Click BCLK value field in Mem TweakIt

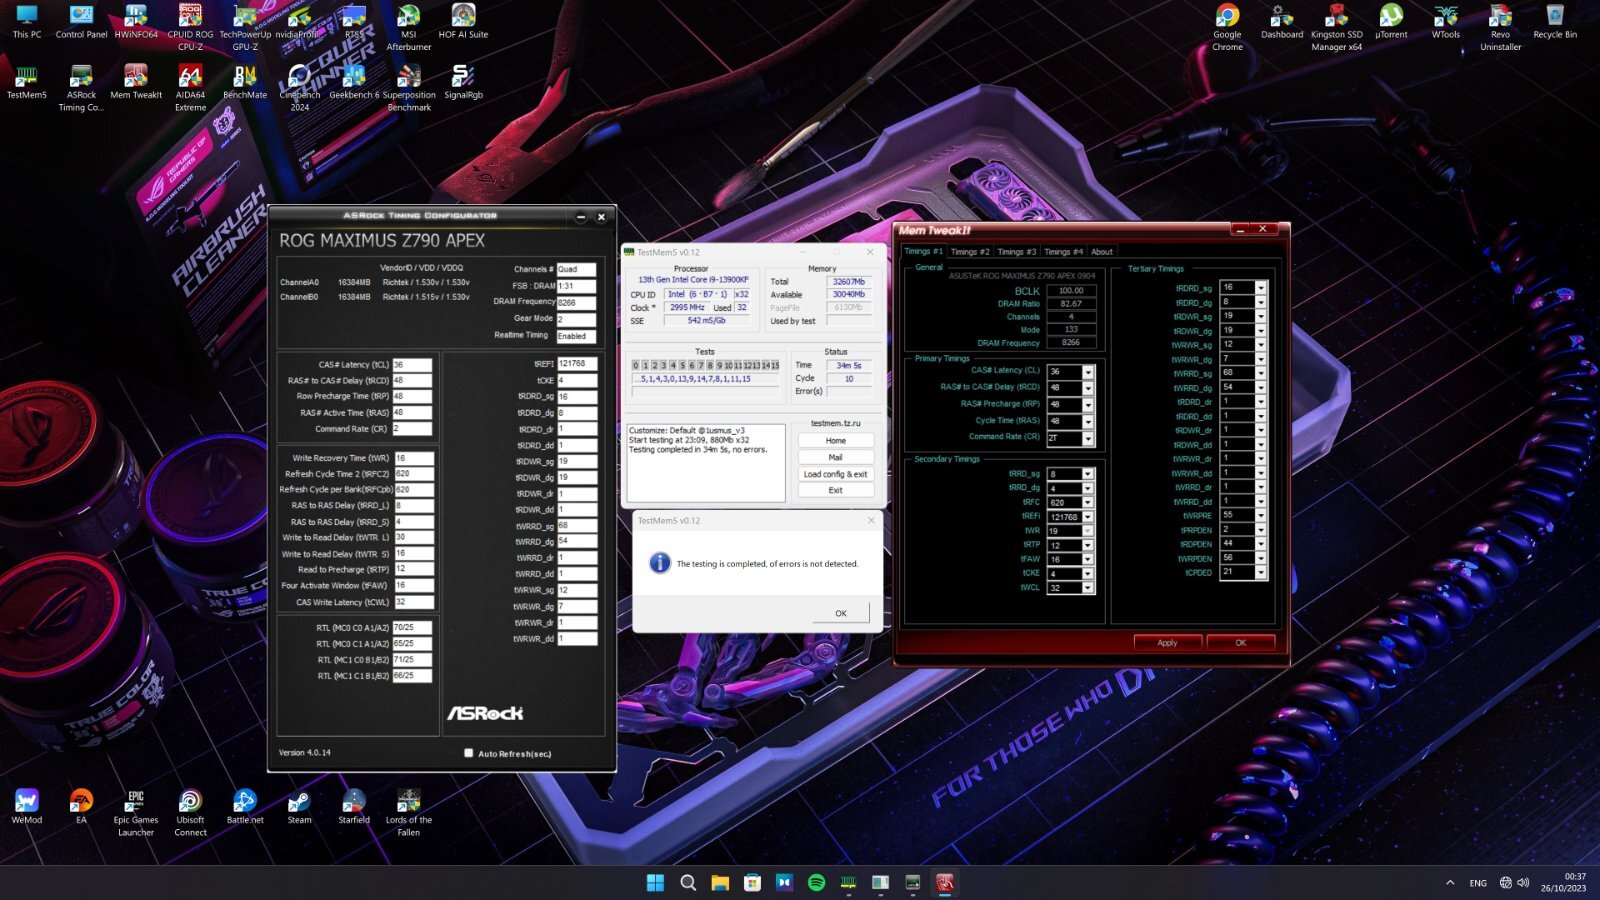tap(1071, 291)
